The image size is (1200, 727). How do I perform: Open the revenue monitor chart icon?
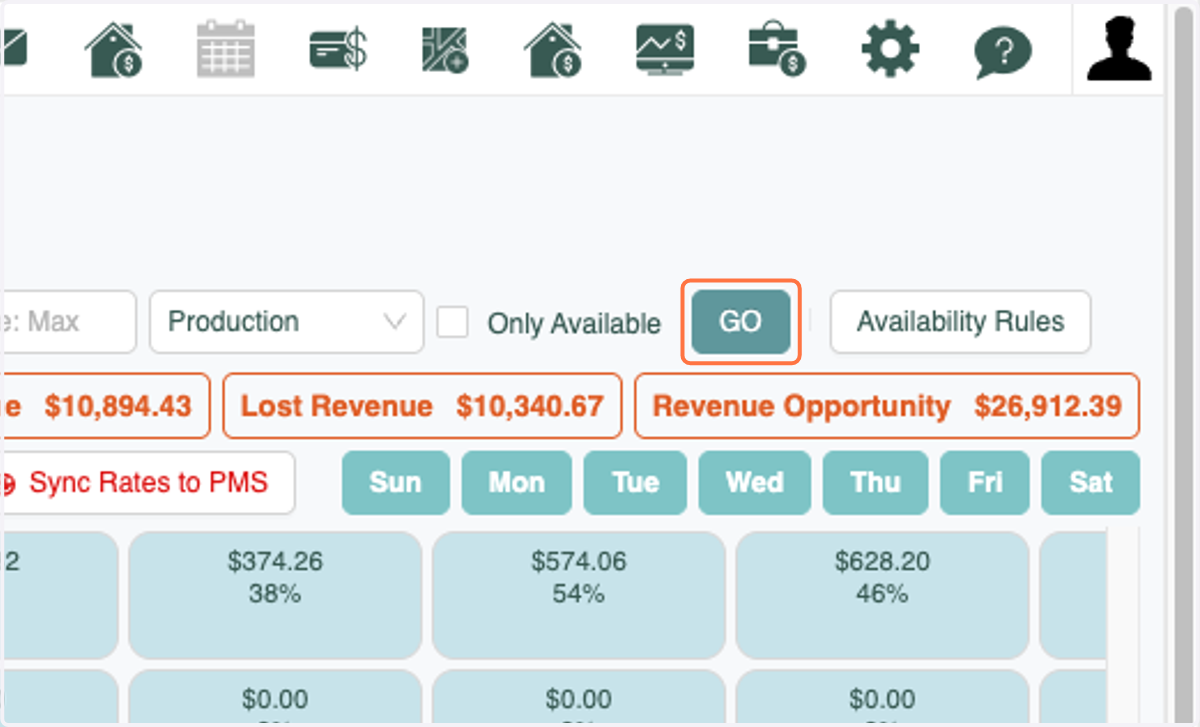[x=666, y=48]
